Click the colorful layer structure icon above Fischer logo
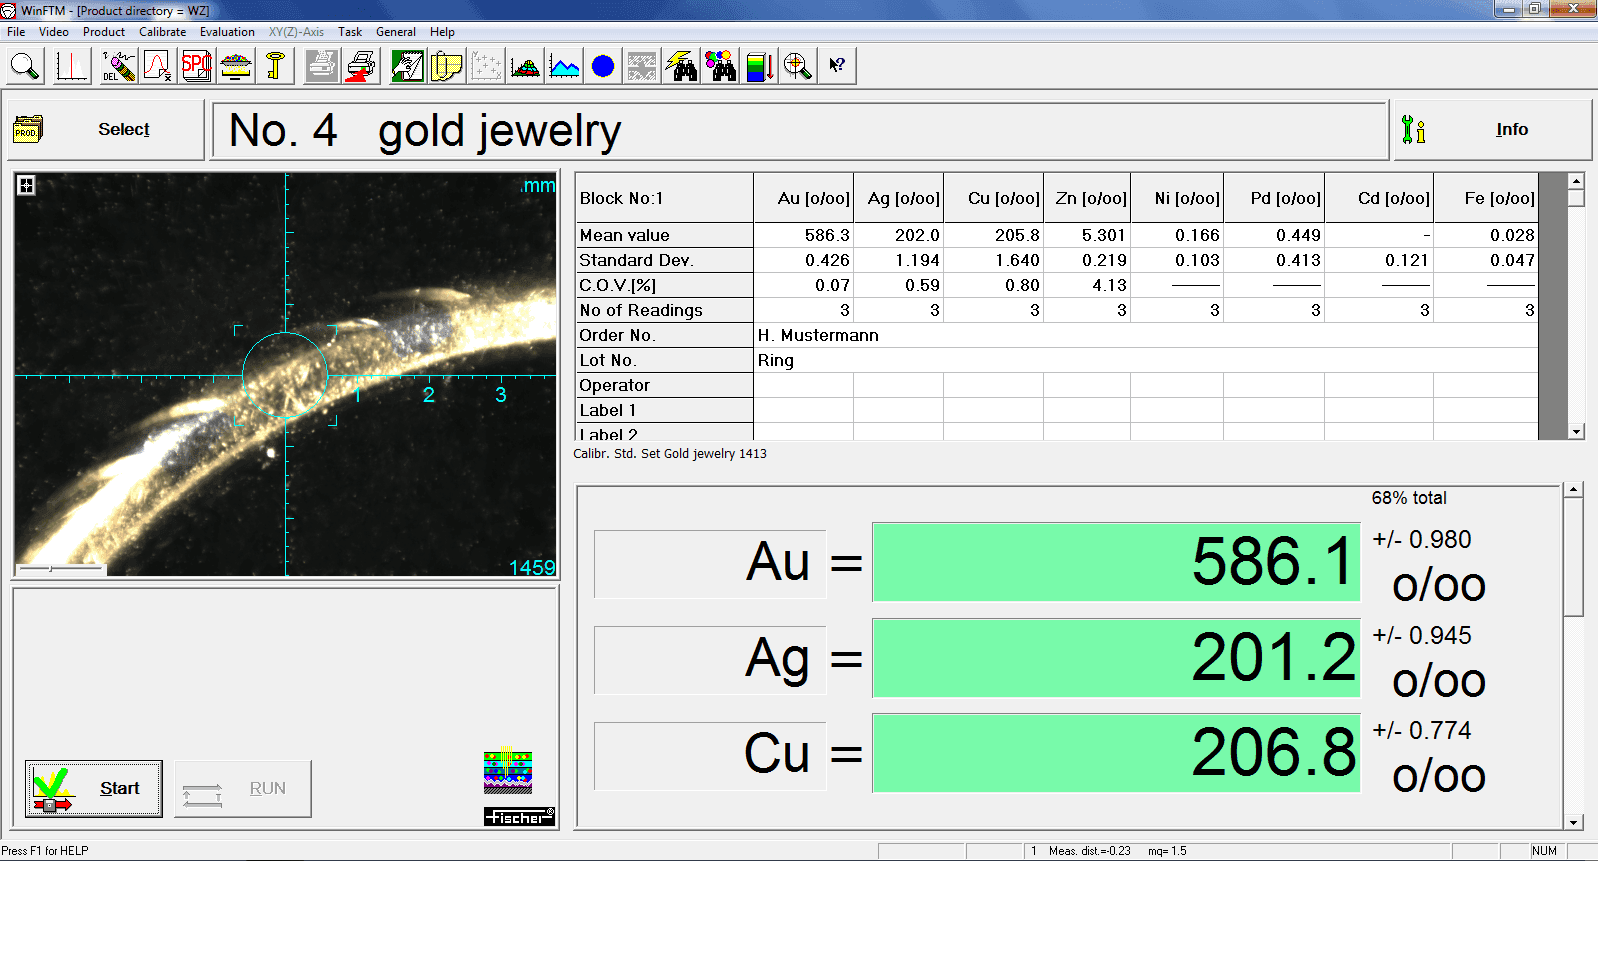This screenshot has height=974, width=1598. coord(508,772)
